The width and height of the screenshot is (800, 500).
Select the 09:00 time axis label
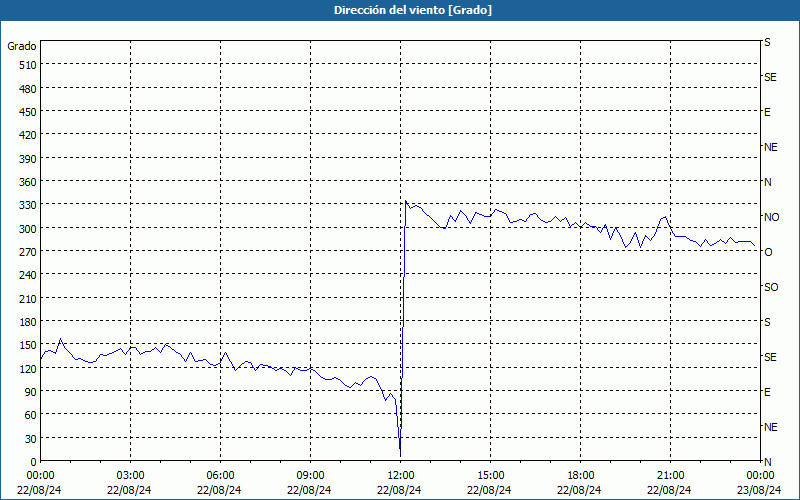coord(310,476)
